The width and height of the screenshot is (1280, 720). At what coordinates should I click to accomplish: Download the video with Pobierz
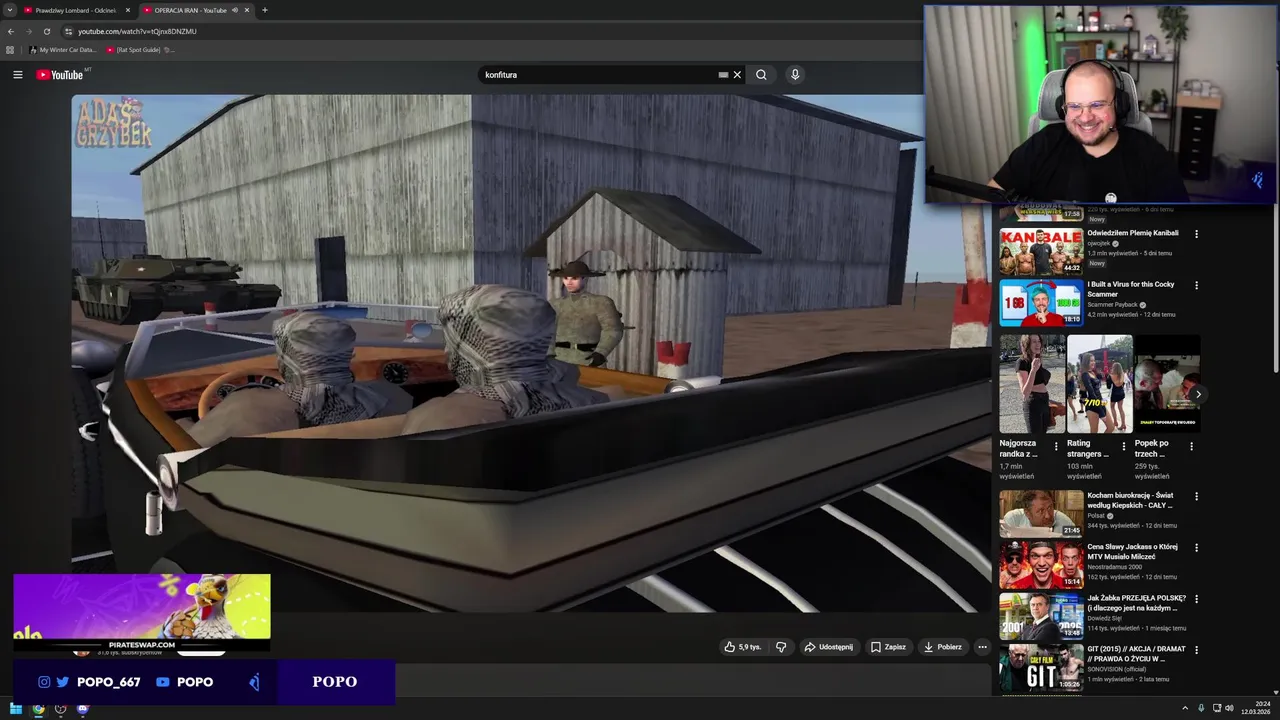coord(943,647)
